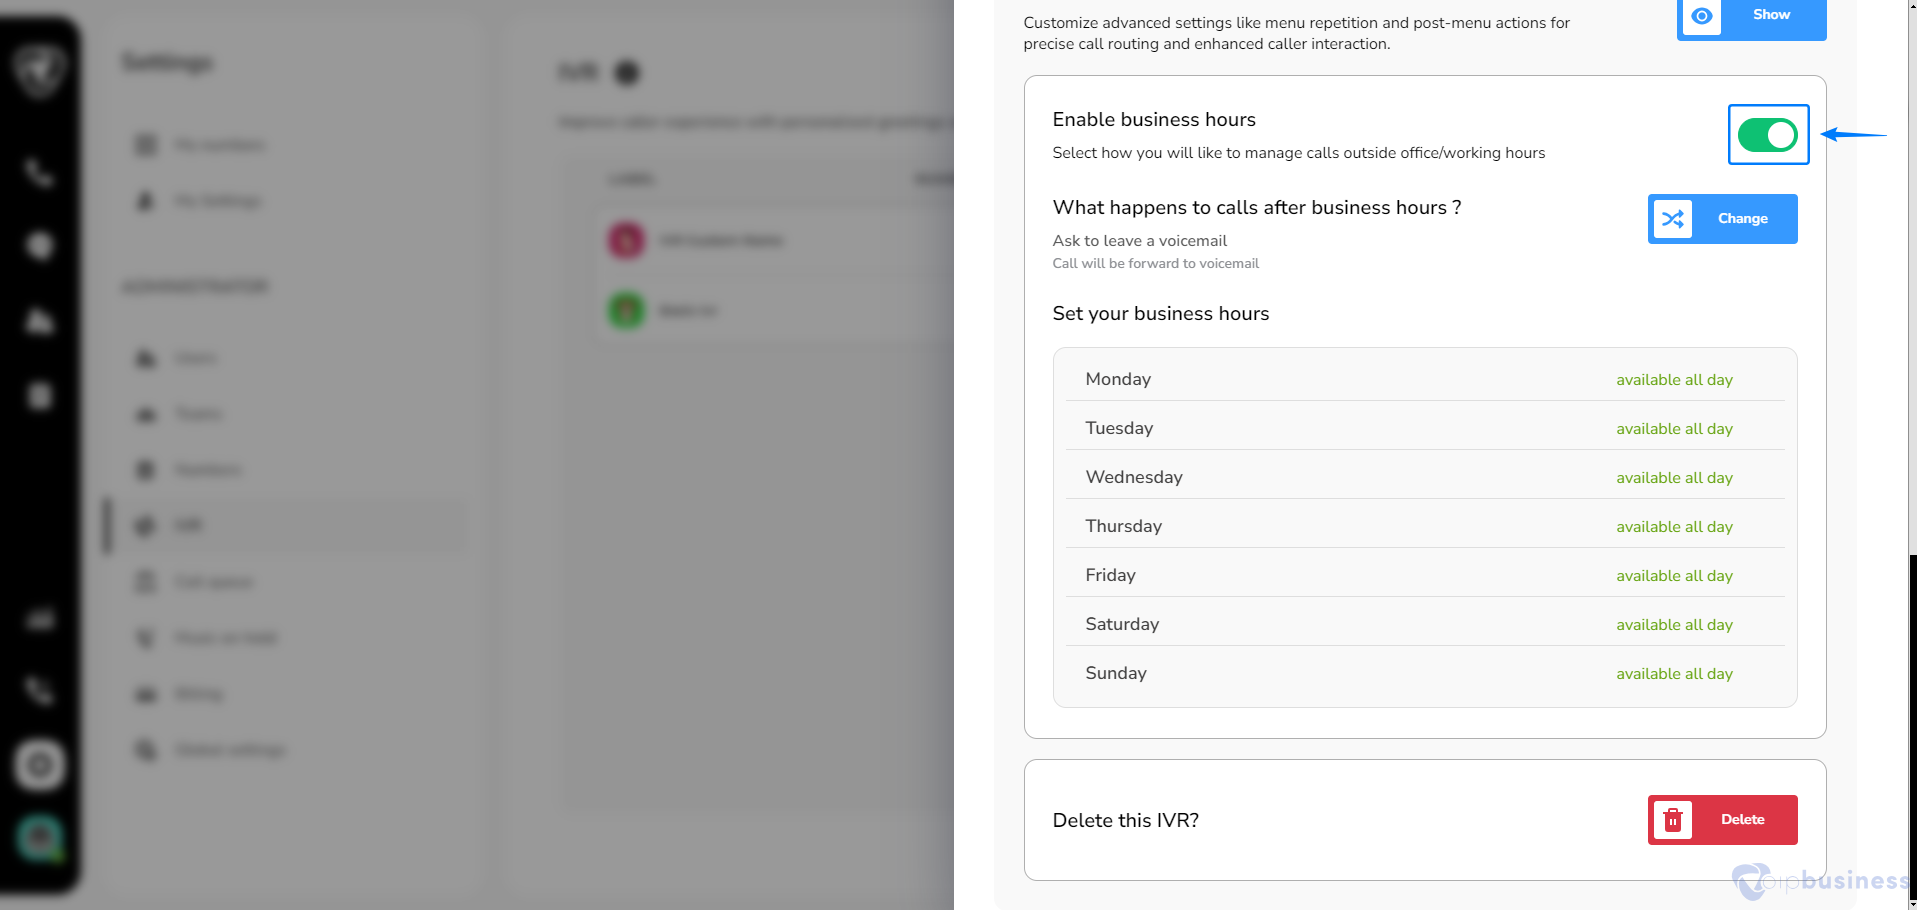Open Global settings in the settings menu

[x=230, y=750]
